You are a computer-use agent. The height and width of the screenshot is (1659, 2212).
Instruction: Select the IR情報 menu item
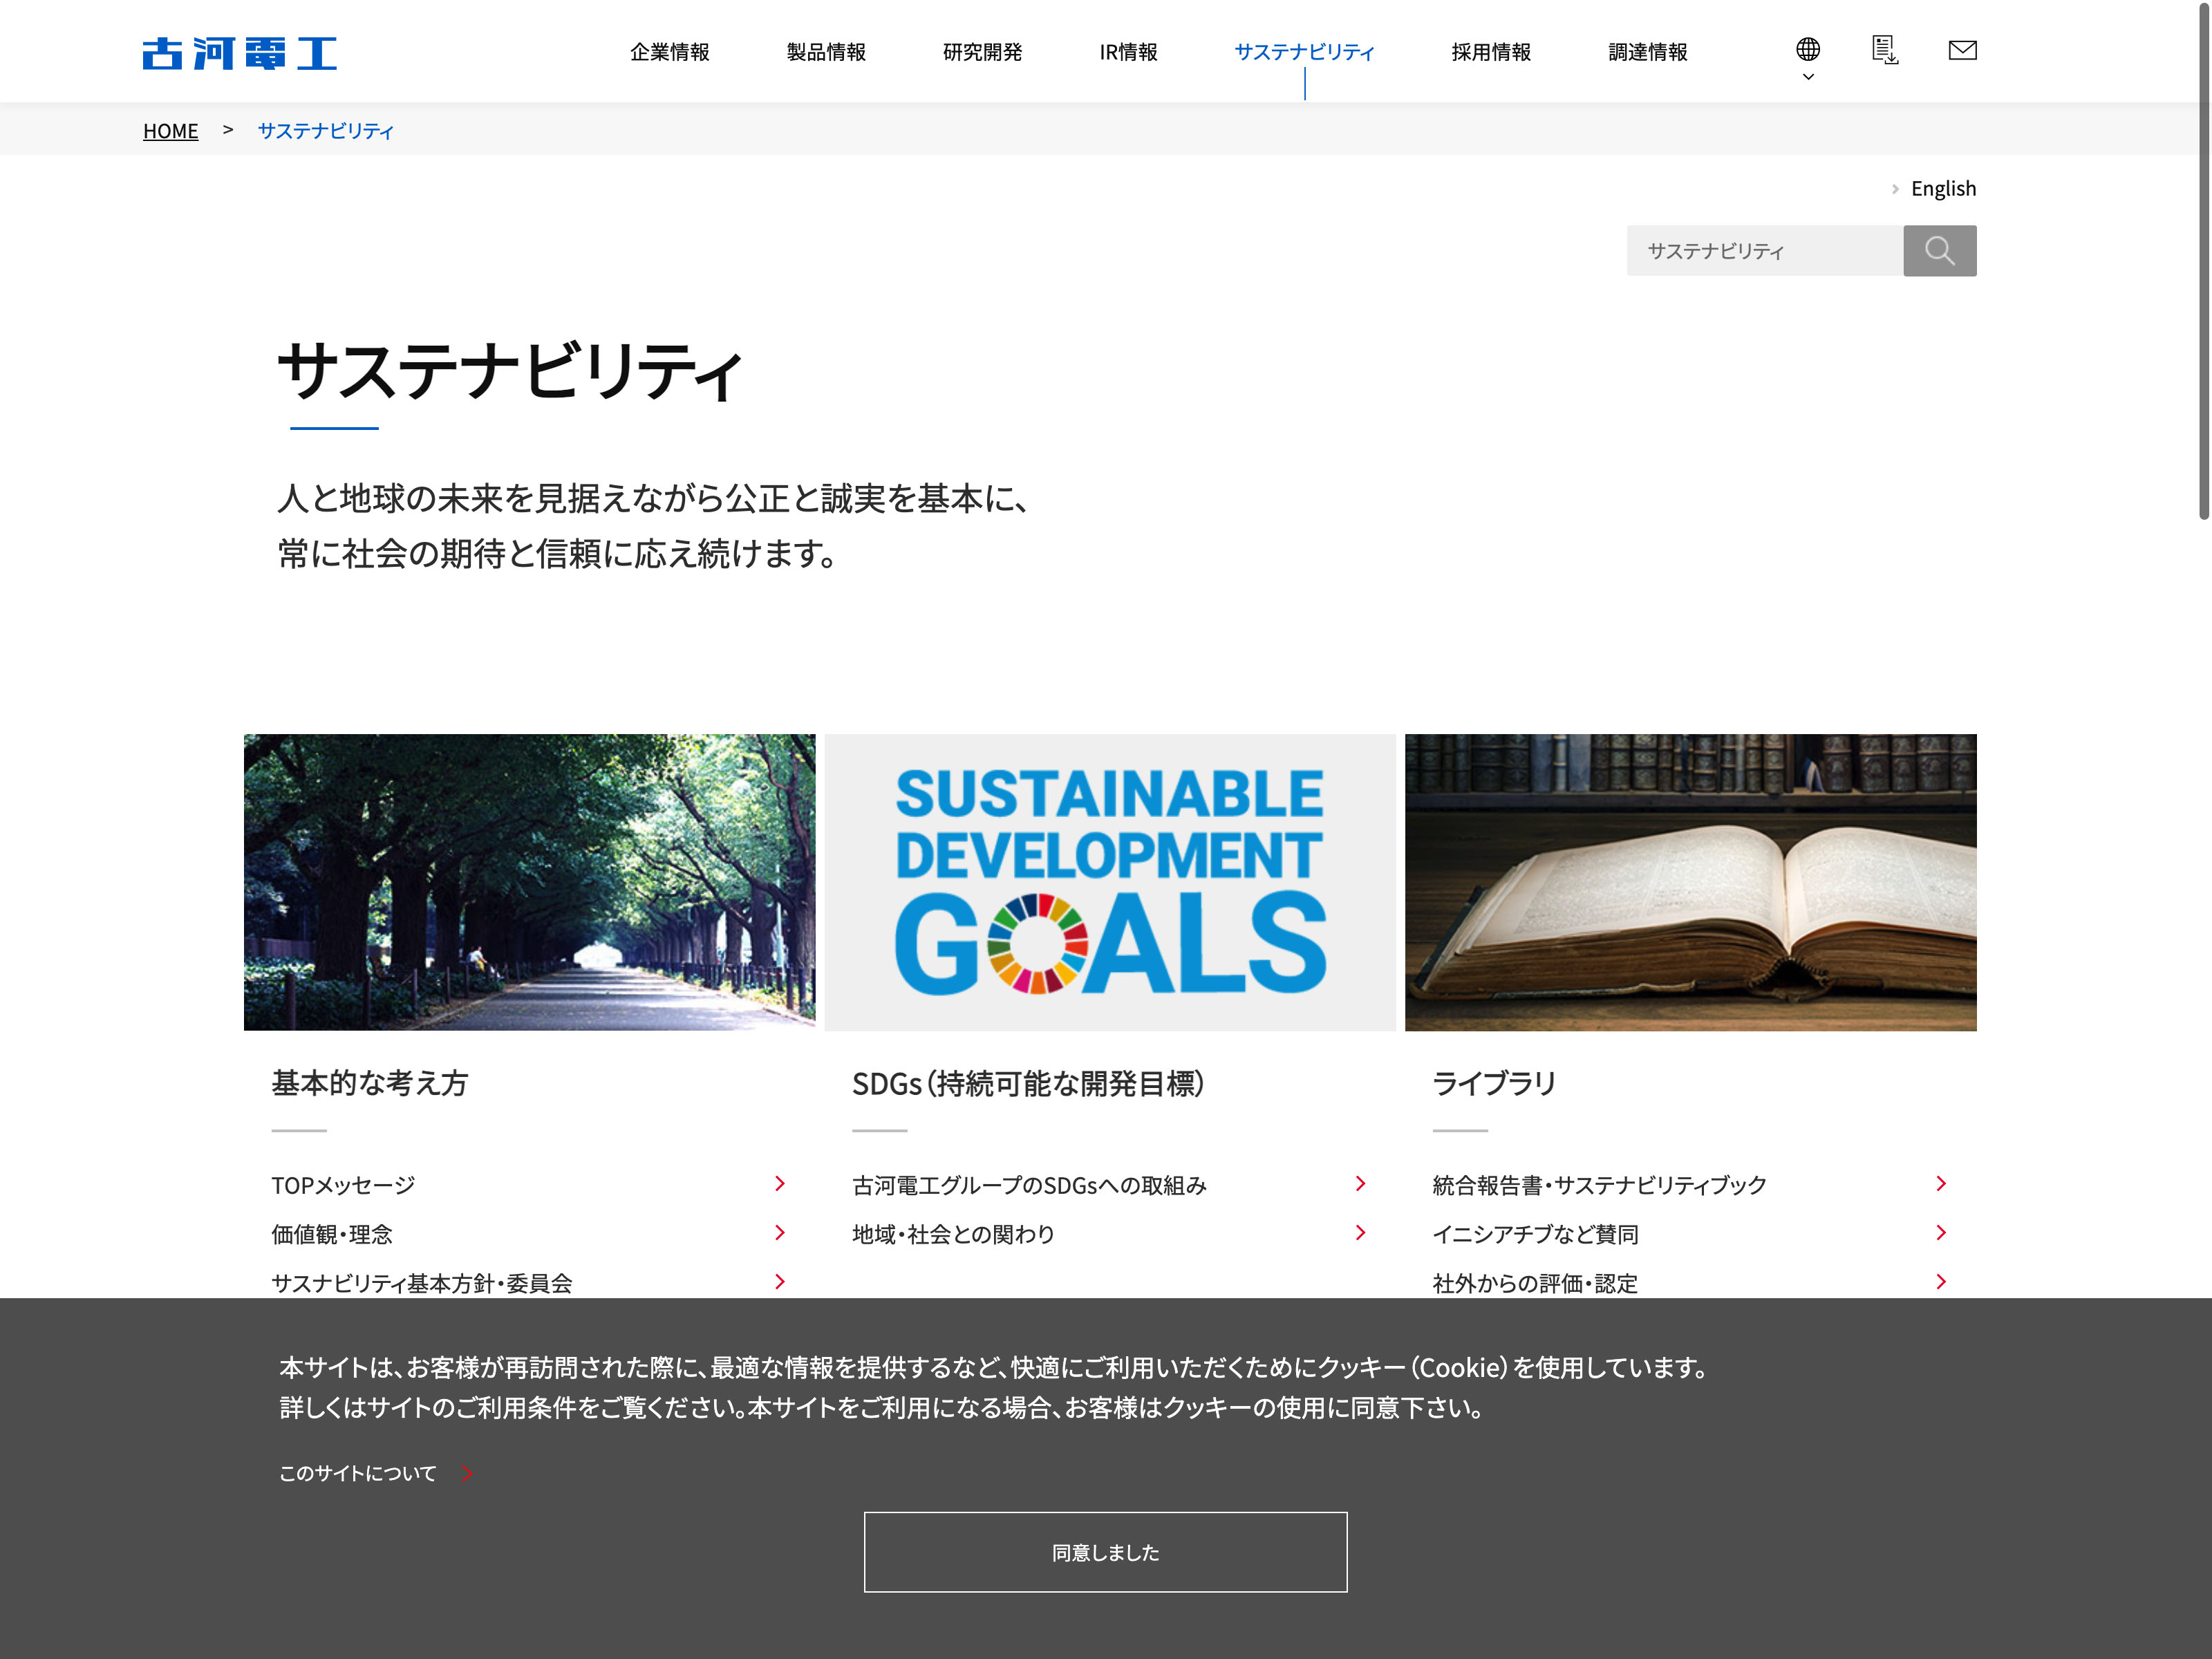click(1127, 52)
